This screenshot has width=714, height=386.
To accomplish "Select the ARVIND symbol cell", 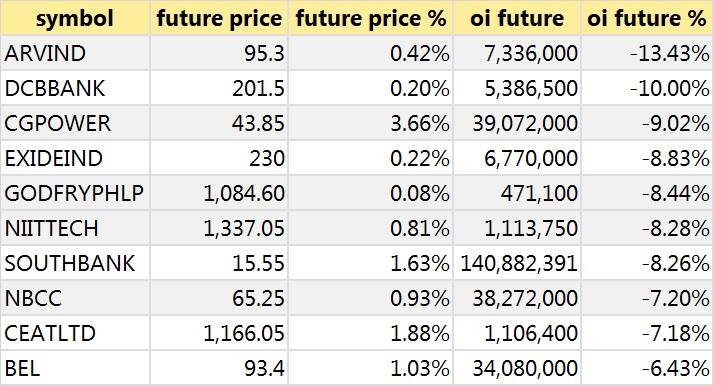I will coord(75,53).
